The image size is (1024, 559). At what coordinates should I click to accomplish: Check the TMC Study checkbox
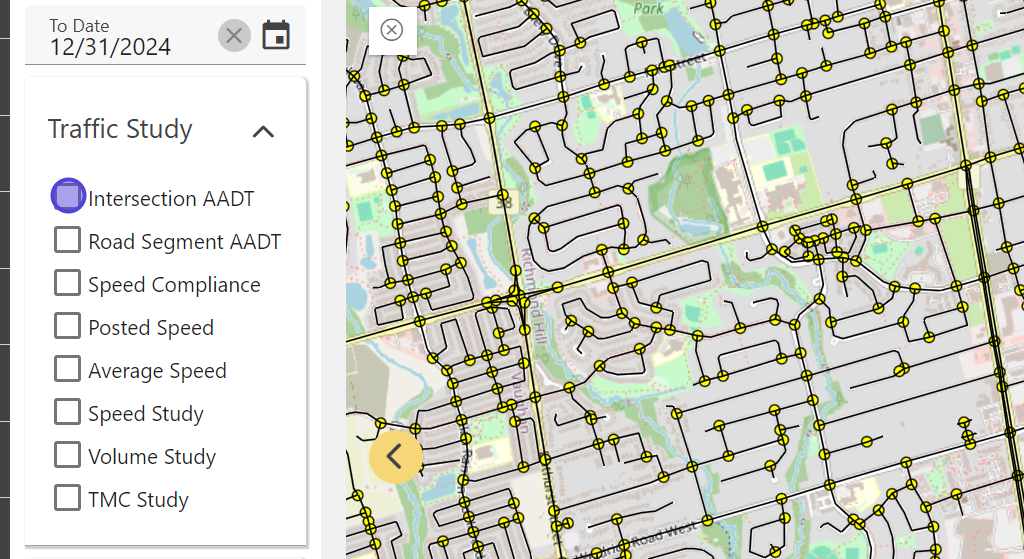point(68,498)
